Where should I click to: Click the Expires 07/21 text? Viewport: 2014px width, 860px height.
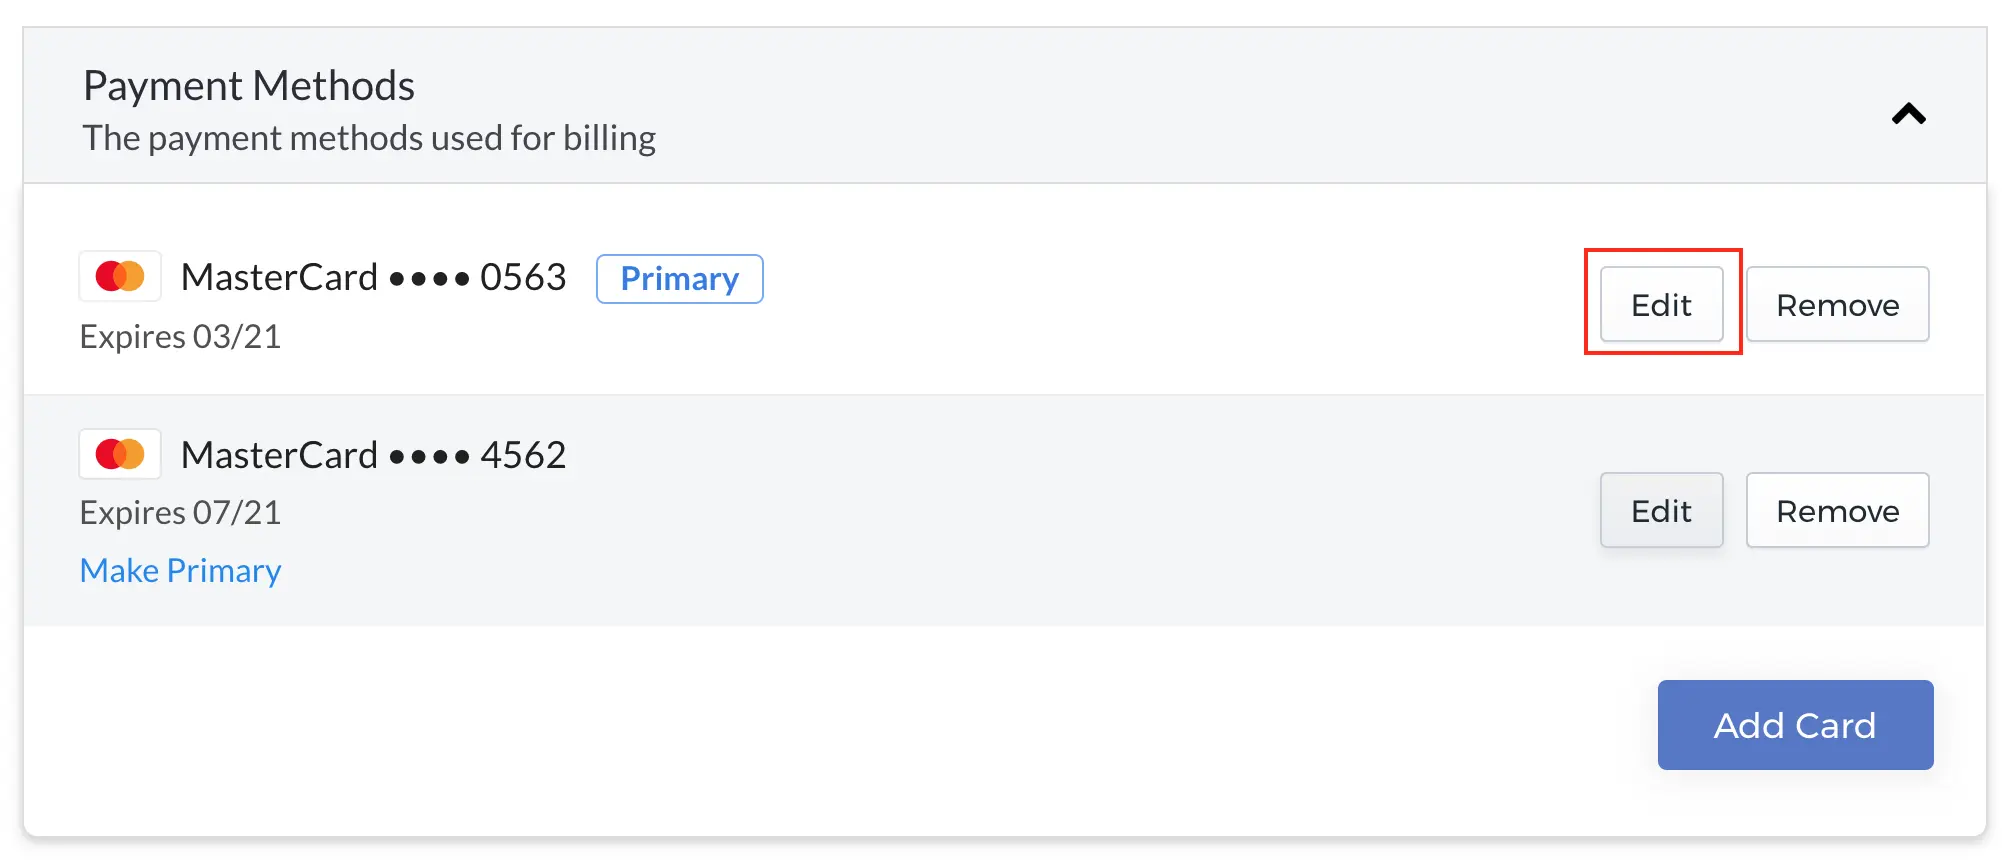tap(180, 512)
